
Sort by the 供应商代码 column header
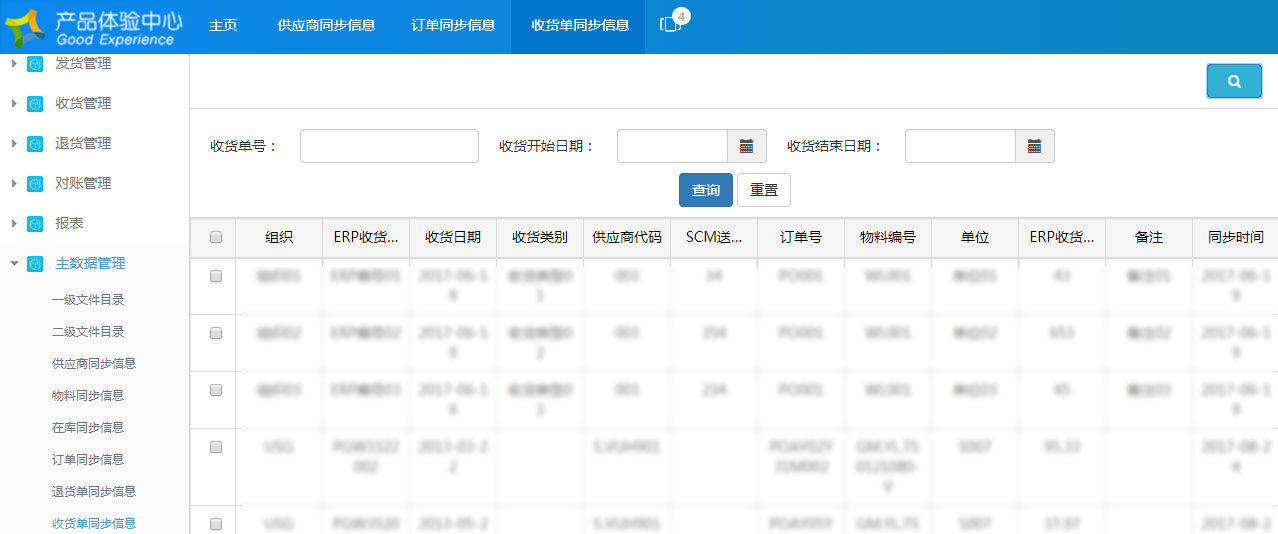[x=627, y=238]
